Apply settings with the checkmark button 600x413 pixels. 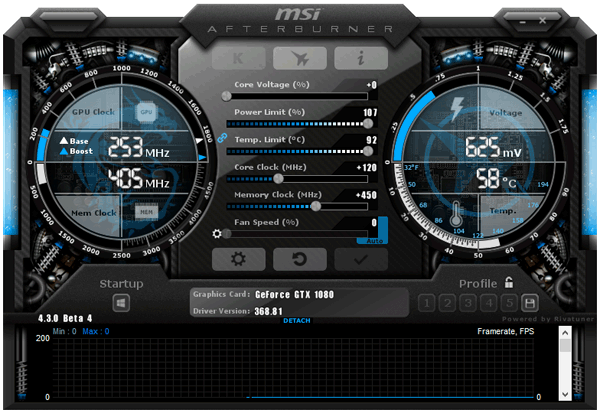361,259
